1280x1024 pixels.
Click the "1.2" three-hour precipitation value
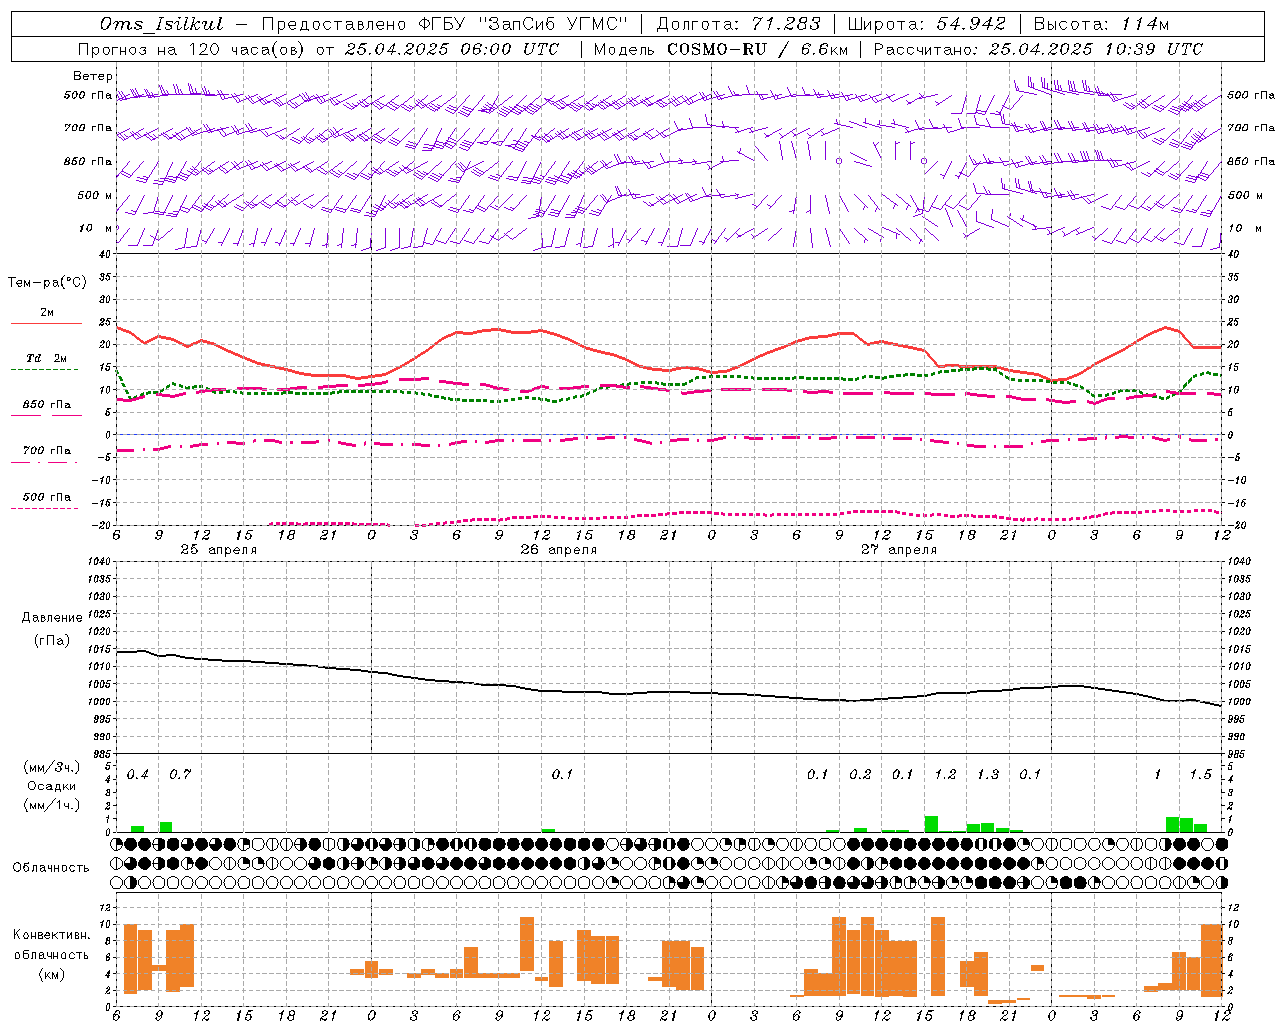click(x=945, y=775)
